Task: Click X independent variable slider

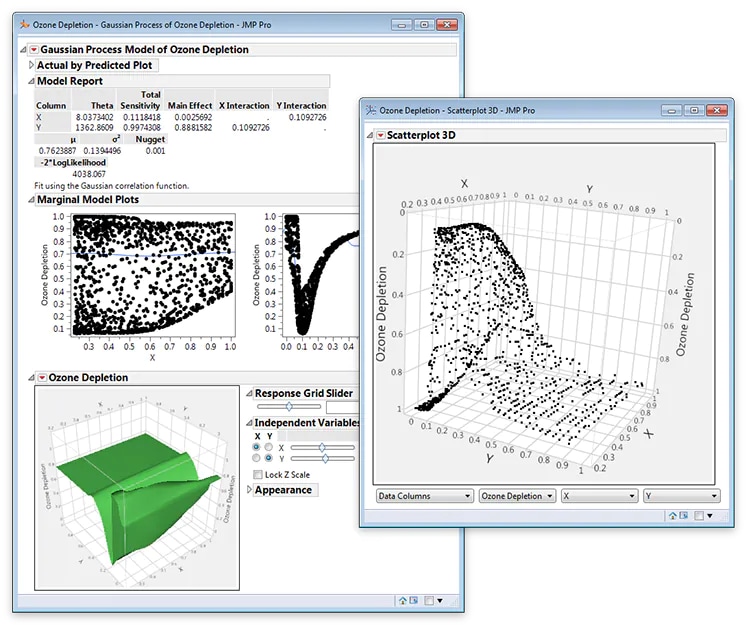Action: point(323,447)
